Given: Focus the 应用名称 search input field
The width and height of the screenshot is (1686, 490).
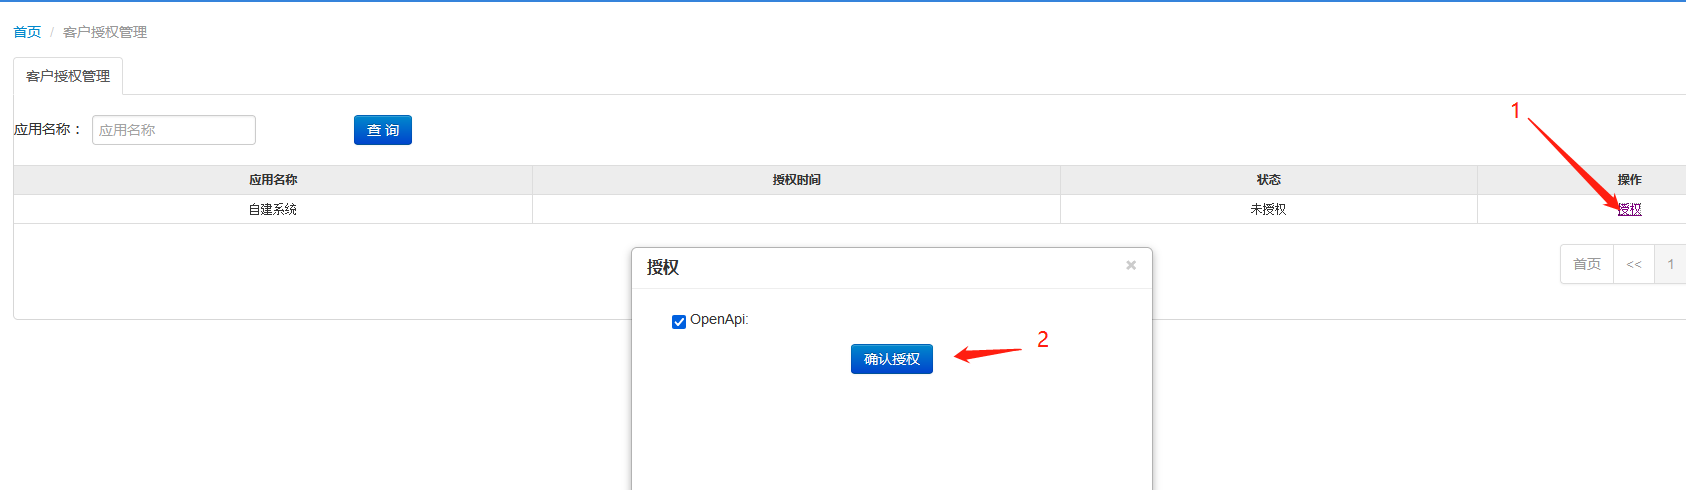Looking at the screenshot, I should [x=174, y=130].
